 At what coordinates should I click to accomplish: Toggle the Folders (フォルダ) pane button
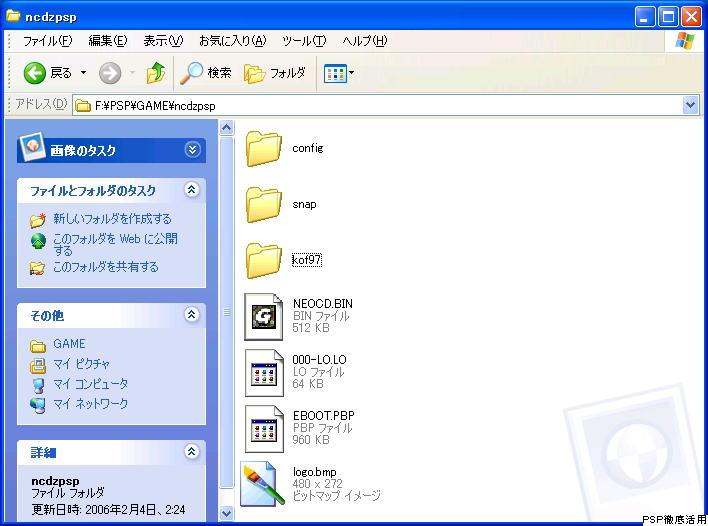(x=275, y=73)
